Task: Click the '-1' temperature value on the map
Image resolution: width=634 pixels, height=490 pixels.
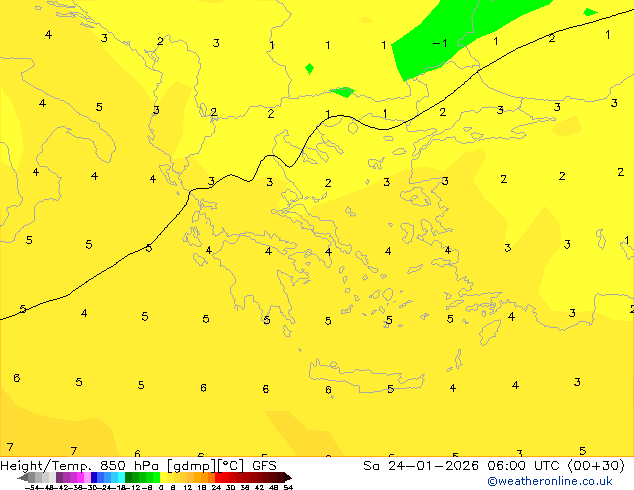Action: tap(440, 43)
